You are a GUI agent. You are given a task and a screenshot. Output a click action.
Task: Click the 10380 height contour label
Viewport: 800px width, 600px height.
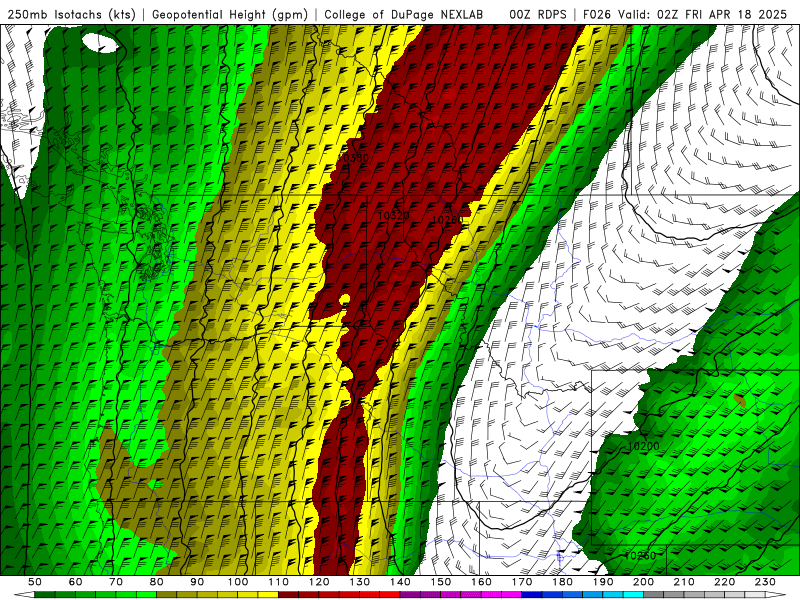tap(354, 158)
